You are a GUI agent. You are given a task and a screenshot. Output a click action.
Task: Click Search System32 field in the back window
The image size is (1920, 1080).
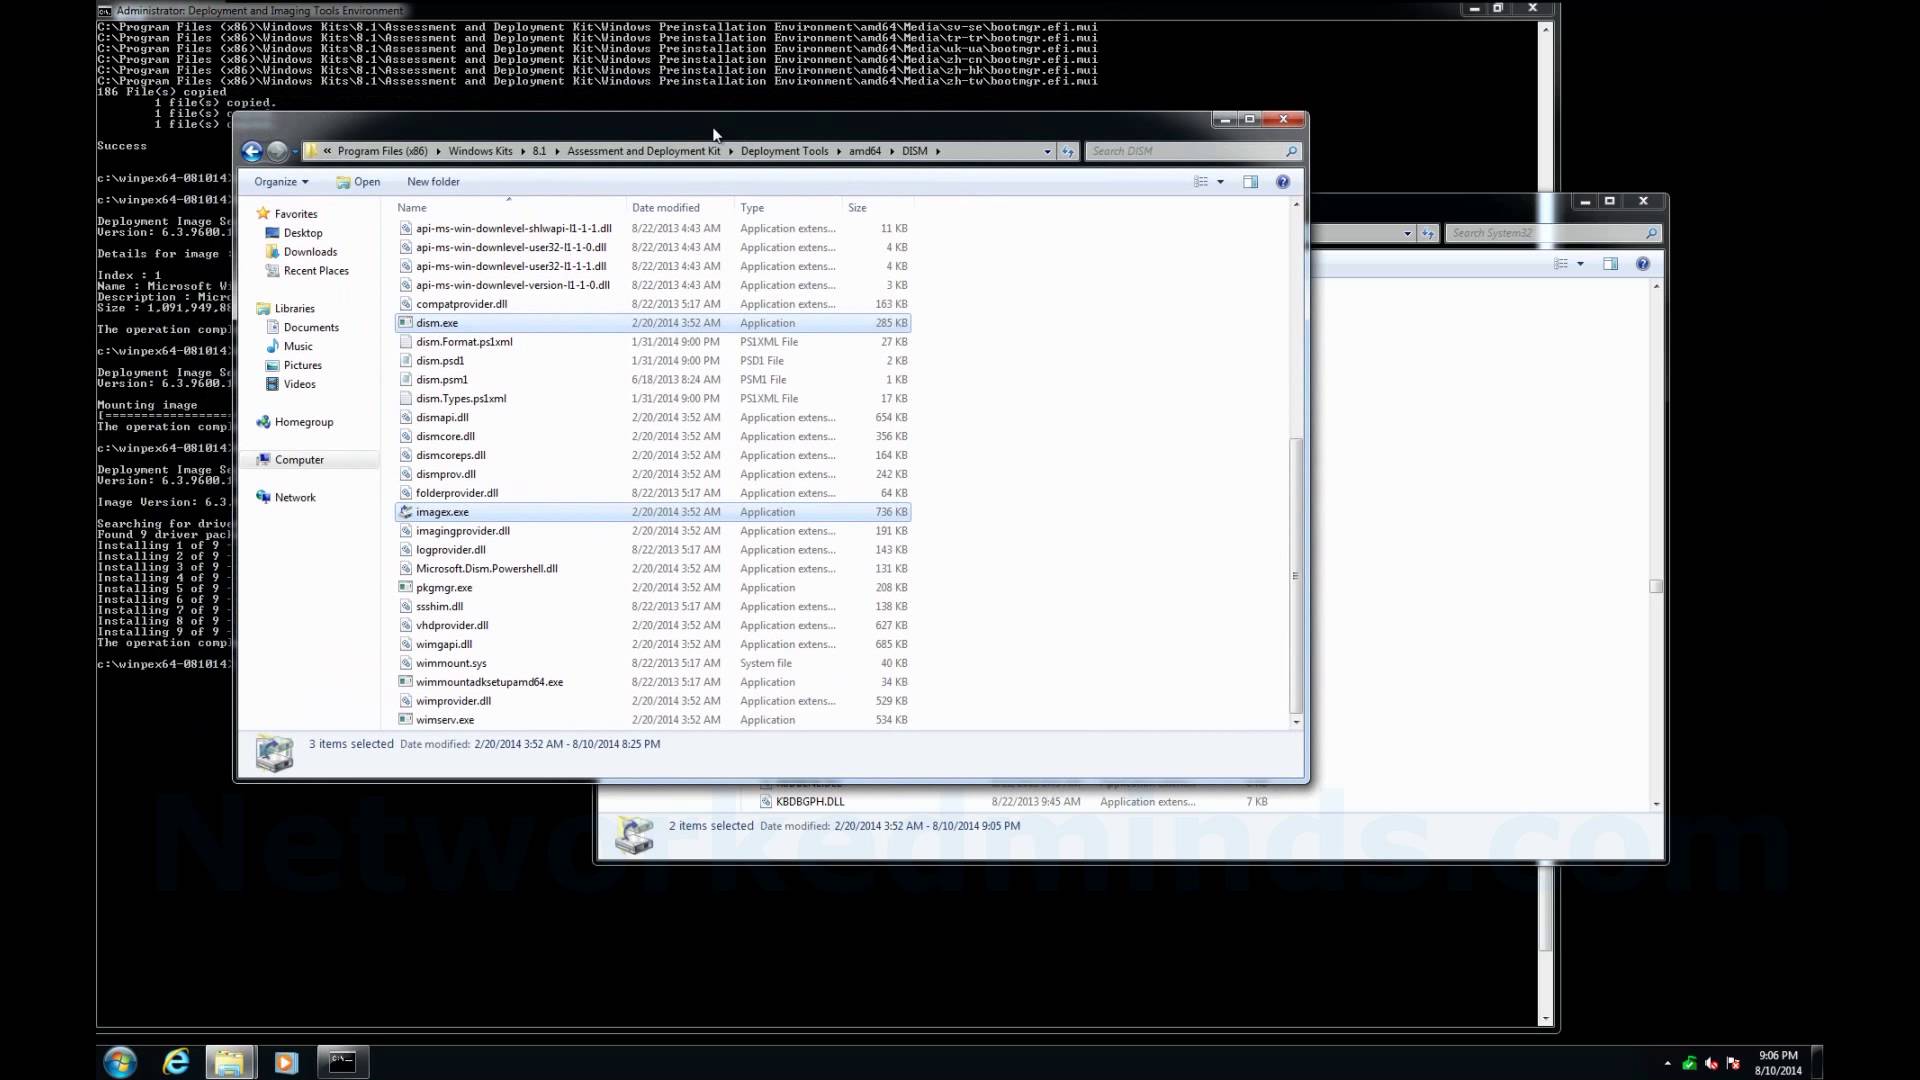click(x=1545, y=233)
